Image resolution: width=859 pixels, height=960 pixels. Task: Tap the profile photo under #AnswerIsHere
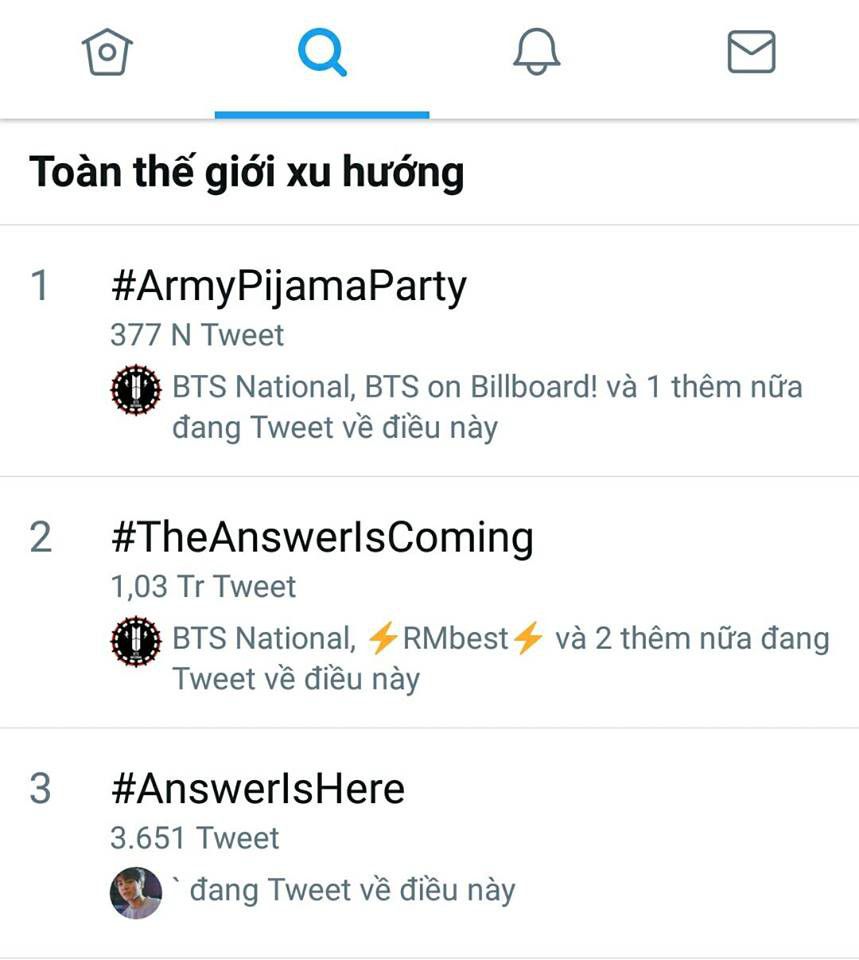(136, 893)
